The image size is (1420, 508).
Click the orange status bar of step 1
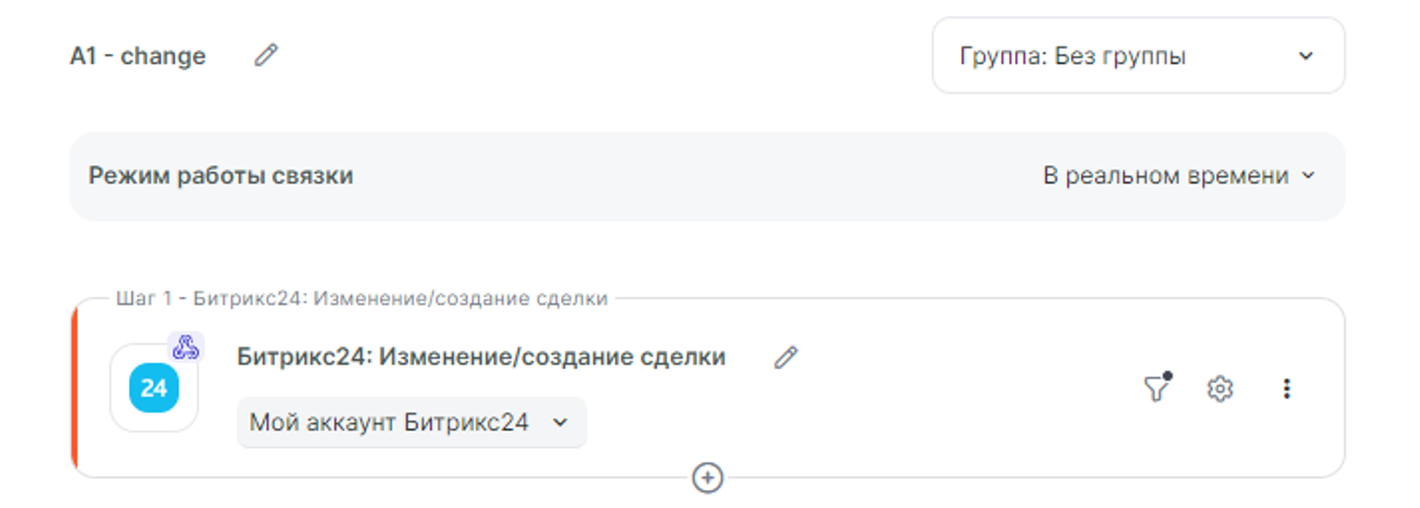(x=75, y=388)
